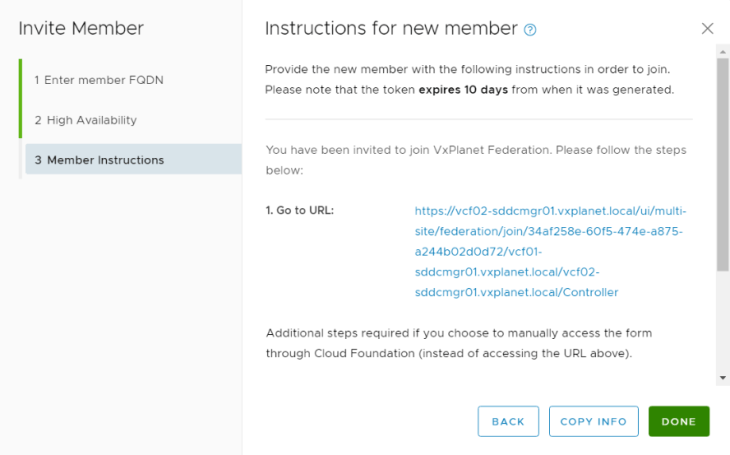Screen dimensions: 730x455
Task: Click the scrollbar down arrow
Action: (x=723, y=378)
